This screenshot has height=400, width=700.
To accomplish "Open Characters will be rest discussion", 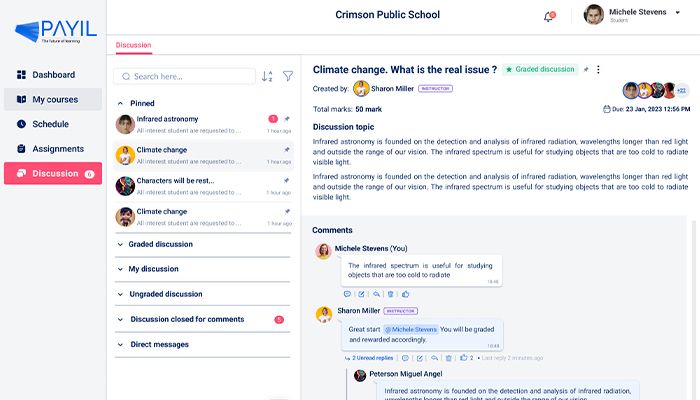I will tap(204, 186).
